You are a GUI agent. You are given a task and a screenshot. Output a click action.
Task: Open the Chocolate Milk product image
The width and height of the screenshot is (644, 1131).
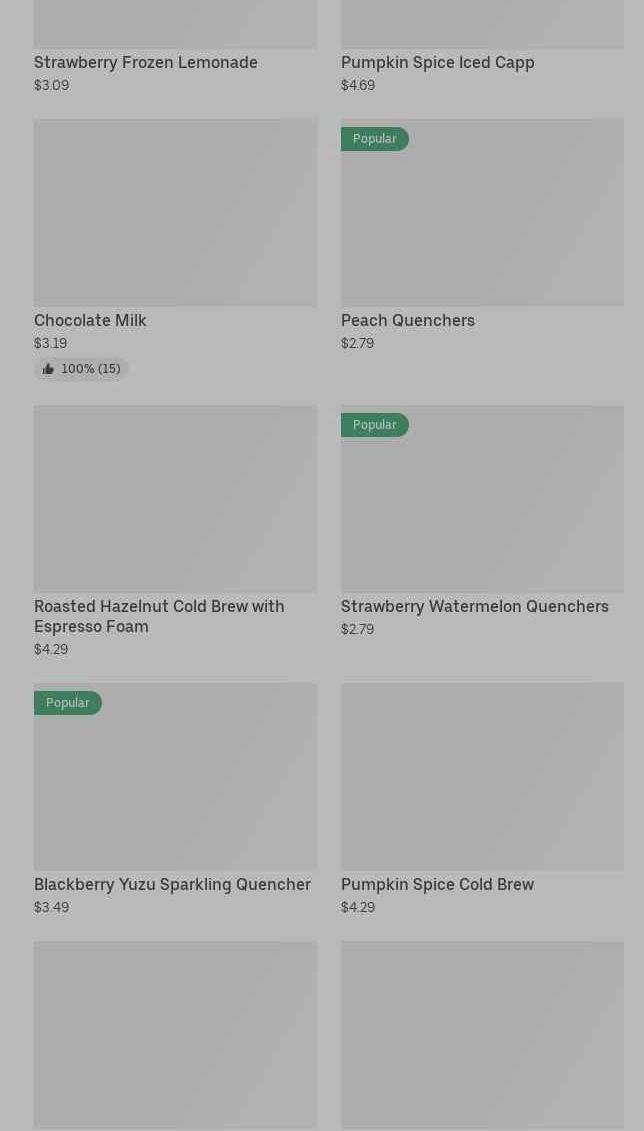click(x=175, y=212)
